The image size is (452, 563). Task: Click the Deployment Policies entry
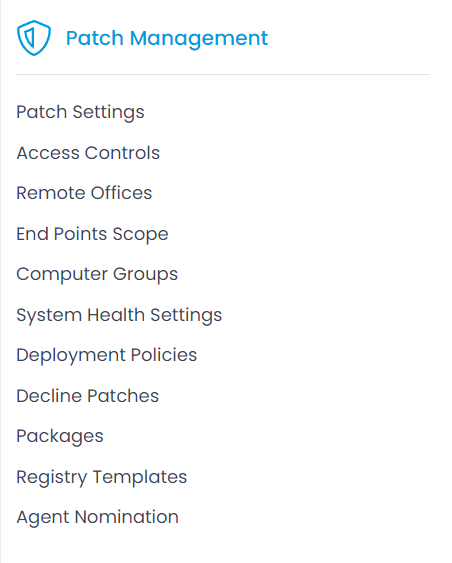[x=107, y=355]
